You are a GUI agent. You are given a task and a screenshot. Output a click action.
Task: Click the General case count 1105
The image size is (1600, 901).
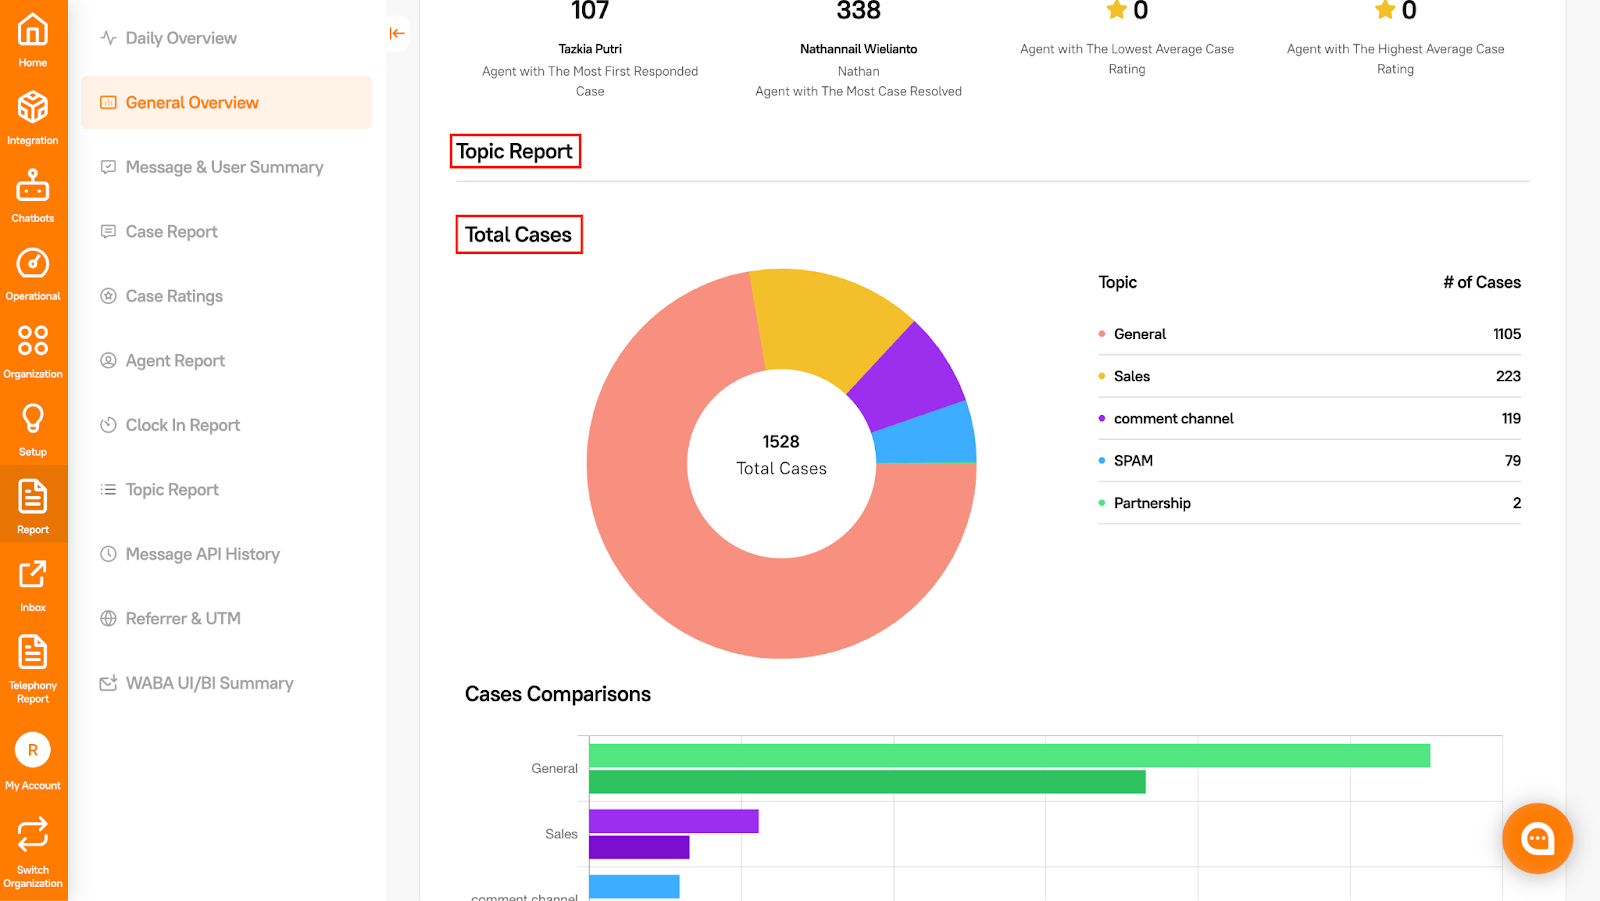[x=1507, y=334]
